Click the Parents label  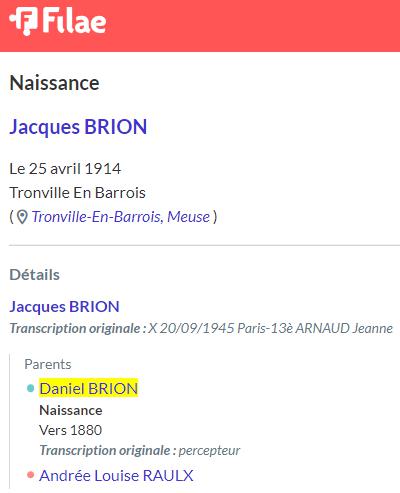click(x=48, y=364)
